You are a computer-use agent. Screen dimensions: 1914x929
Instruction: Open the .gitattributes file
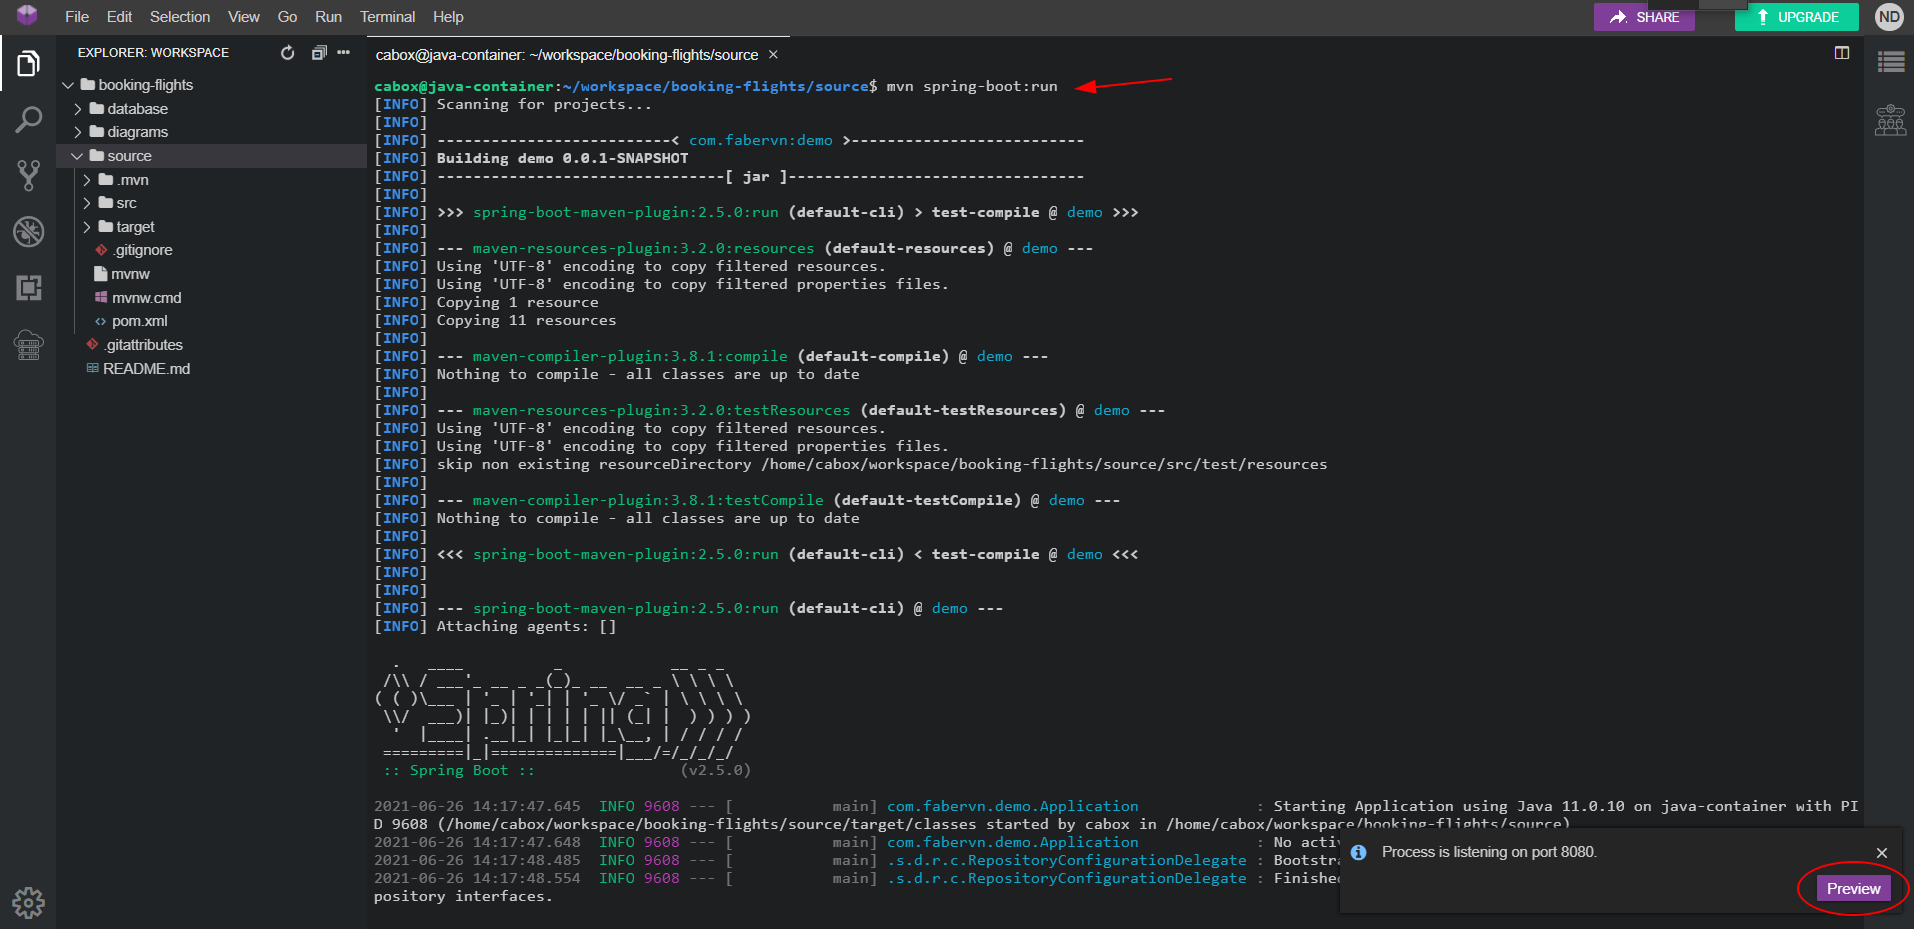pos(144,345)
